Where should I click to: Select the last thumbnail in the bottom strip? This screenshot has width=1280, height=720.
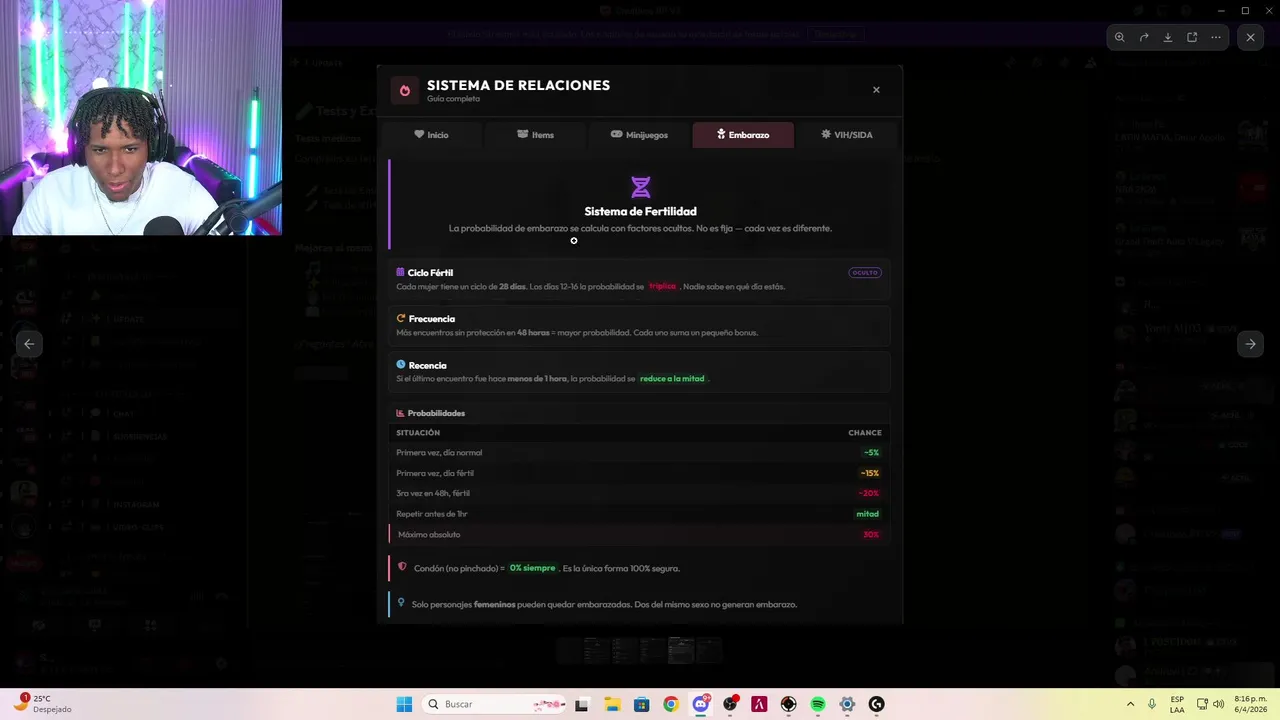click(708, 650)
